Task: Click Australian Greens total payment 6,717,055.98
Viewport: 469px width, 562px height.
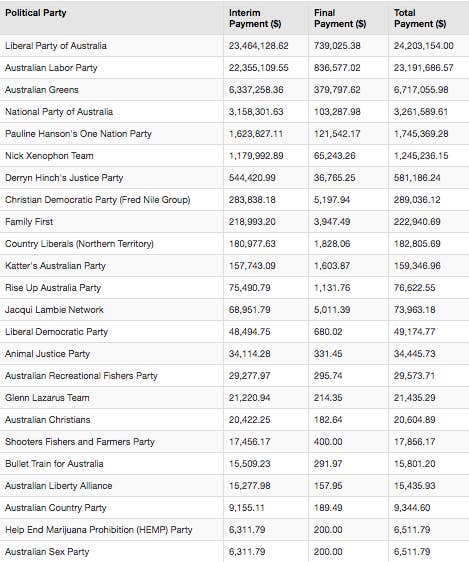Action: [x=421, y=90]
